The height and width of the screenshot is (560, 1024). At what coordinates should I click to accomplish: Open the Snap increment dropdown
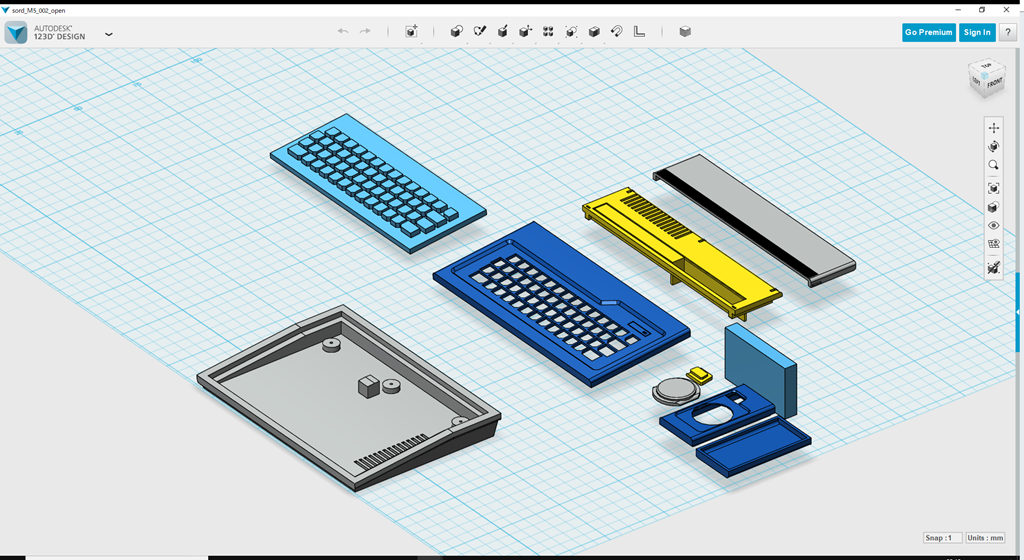pyautogui.click(x=942, y=538)
